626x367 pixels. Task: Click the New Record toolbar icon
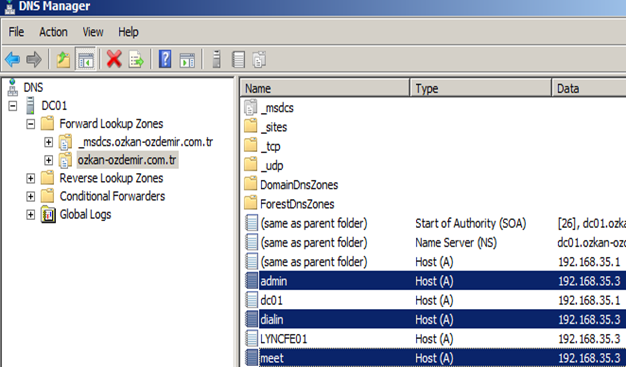click(238, 60)
